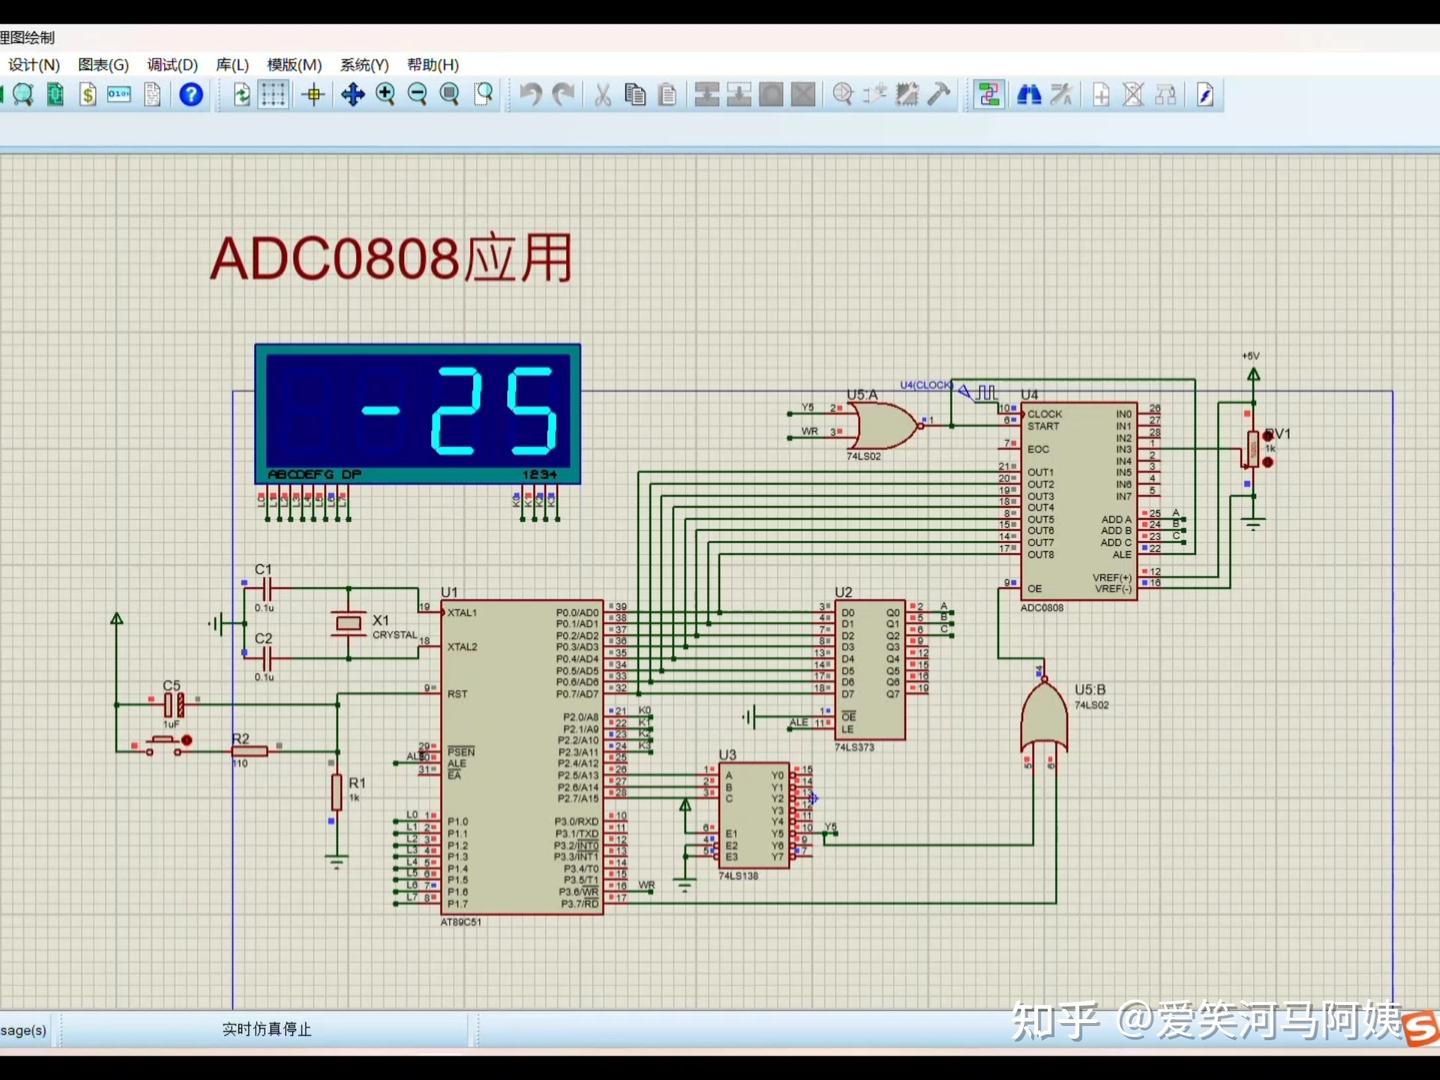Click the redraw/refresh display icon
Viewport: 1440px width, 1080px height.
coord(241,95)
